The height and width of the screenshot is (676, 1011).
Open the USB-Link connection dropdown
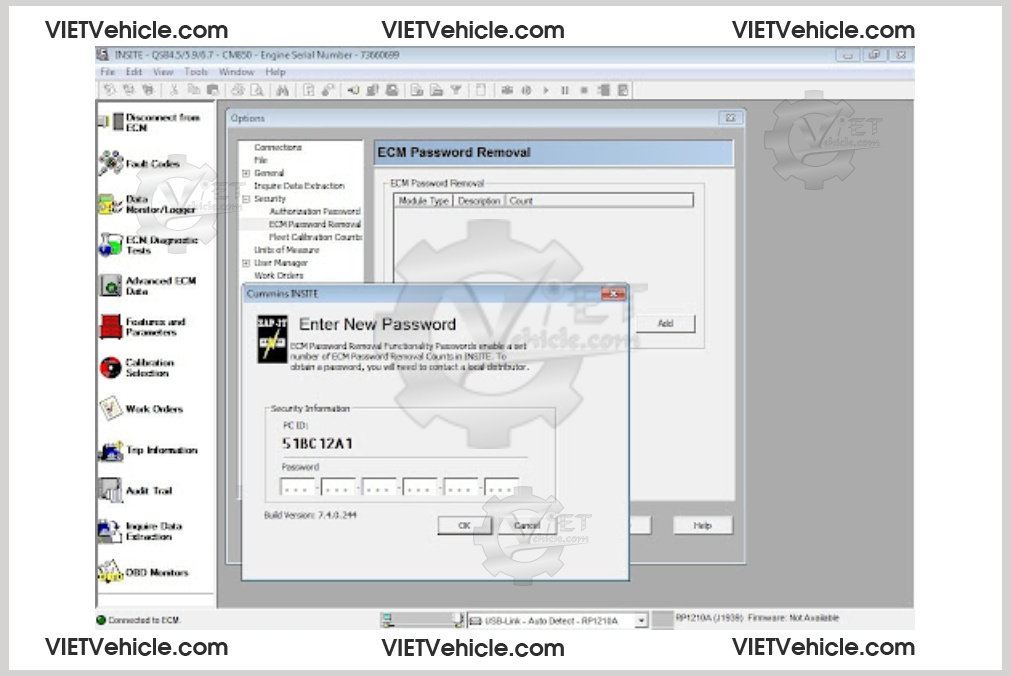[x=641, y=621]
